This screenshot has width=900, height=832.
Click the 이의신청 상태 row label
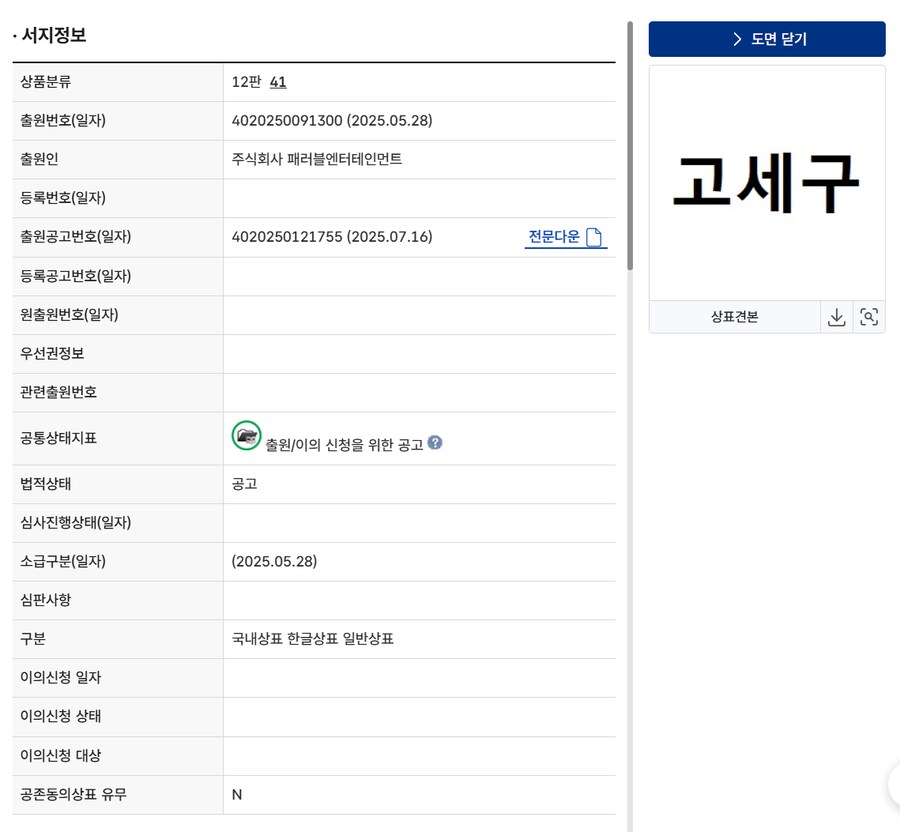(x=61, y=716)
